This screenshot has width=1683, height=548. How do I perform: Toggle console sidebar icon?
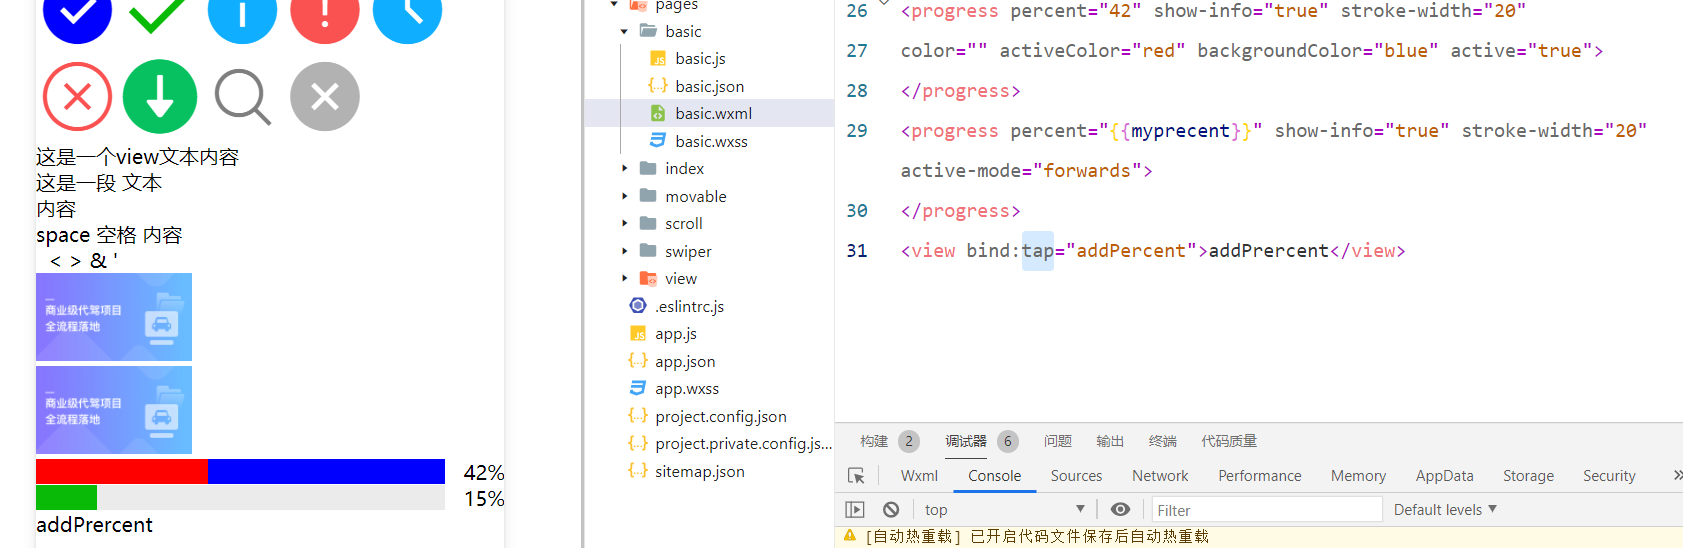(x=855, y=510)
